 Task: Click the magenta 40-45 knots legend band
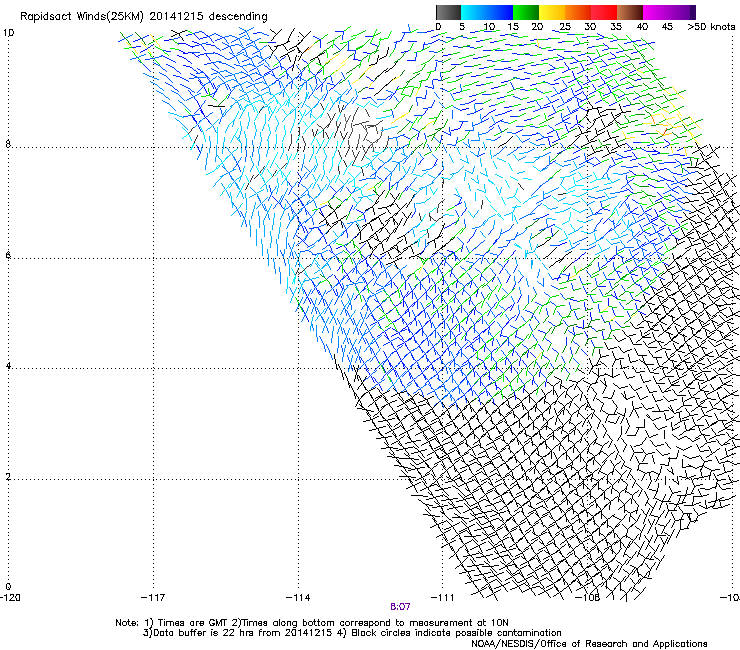(x=656, y=12)
